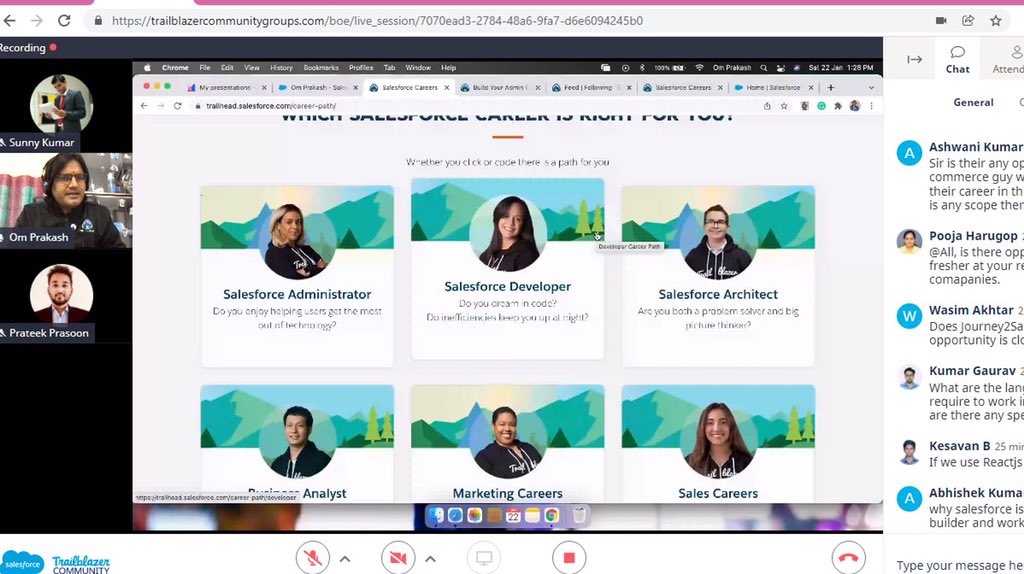Open Kesavan B's avatar in chat
The width and height of the screenshot is (1024, 574).
coord(909,451)
